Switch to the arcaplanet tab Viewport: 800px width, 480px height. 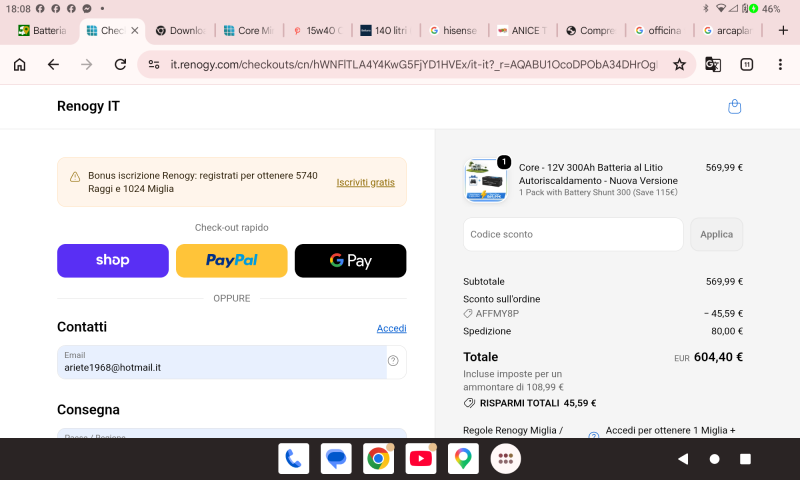pyautogui.click(x=727, y=31)
